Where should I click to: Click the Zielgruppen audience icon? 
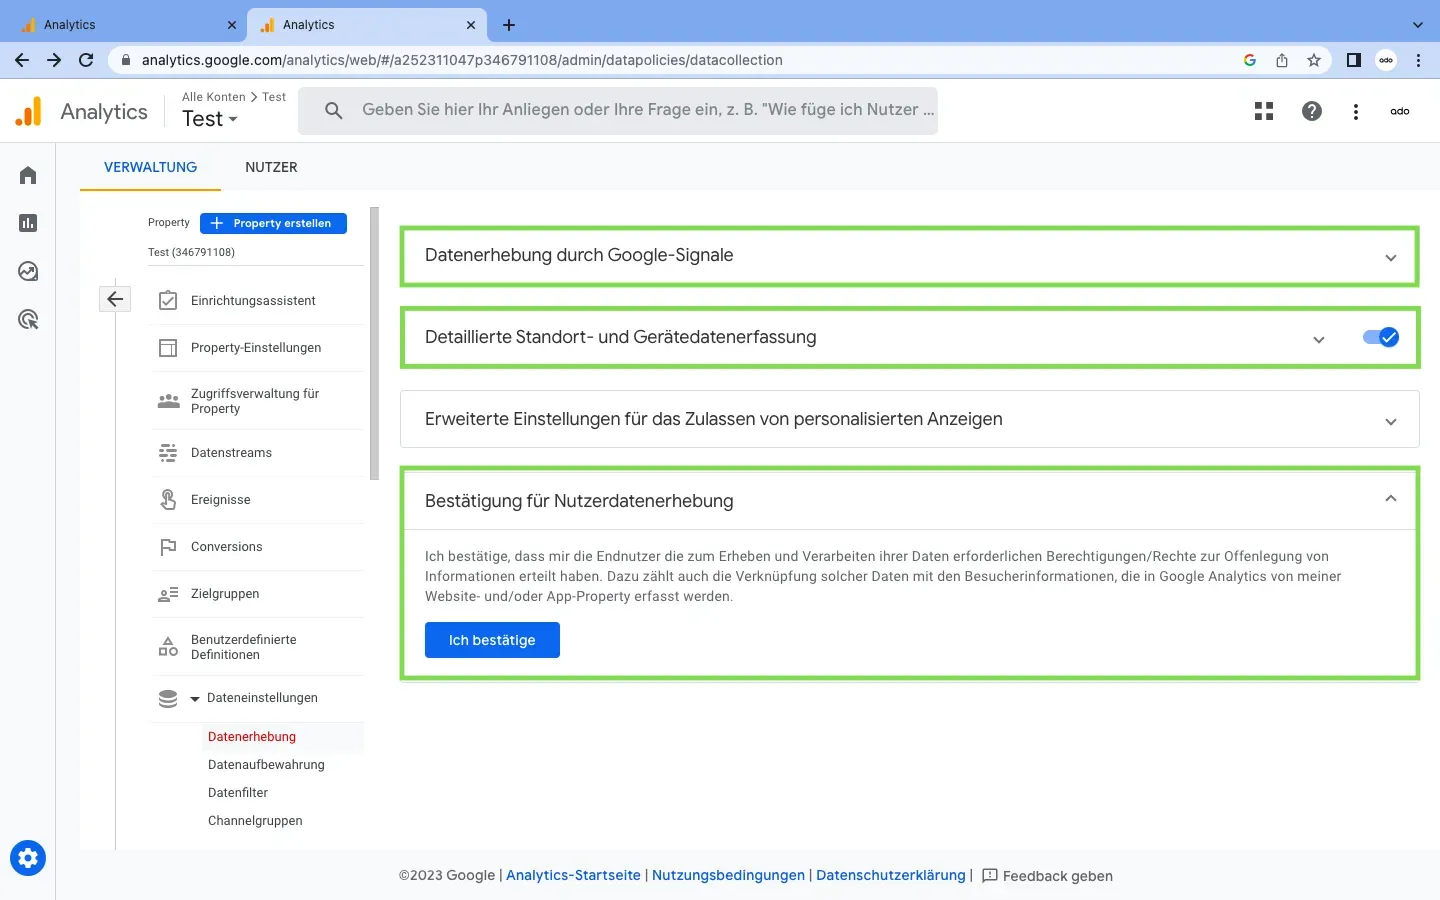tap(168, 594)
